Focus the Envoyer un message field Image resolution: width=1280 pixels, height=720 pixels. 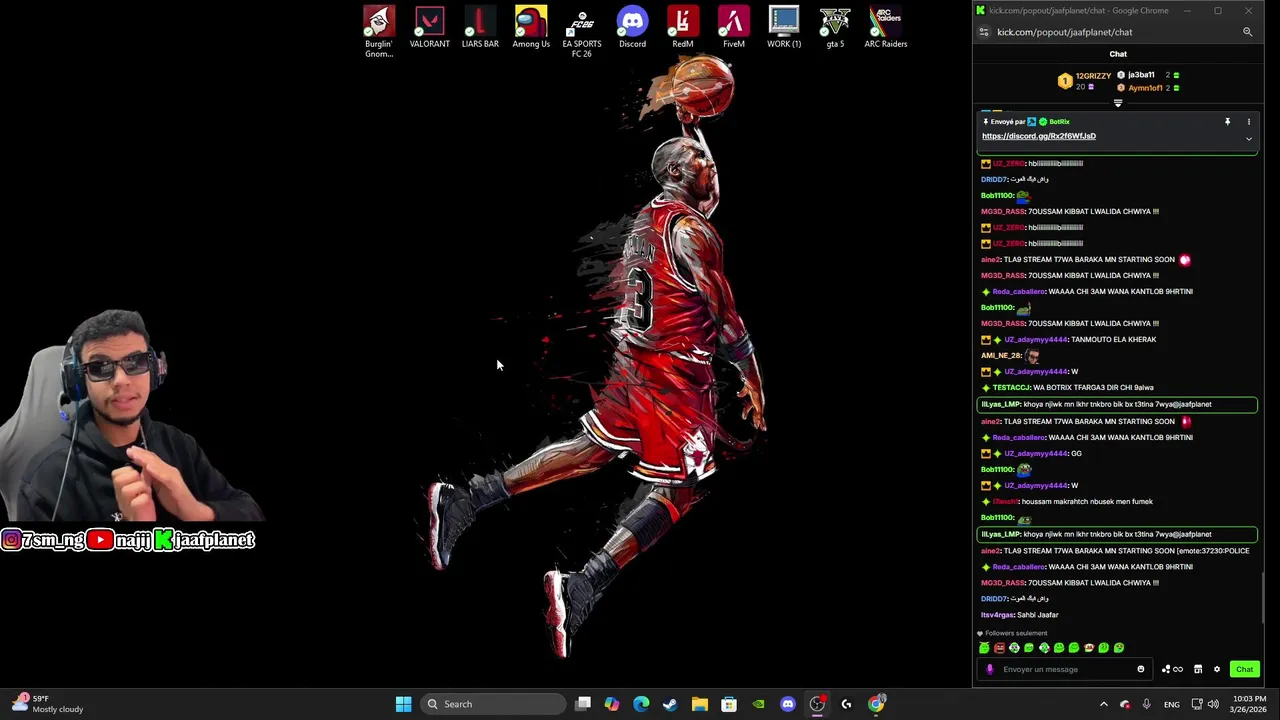1065,669
